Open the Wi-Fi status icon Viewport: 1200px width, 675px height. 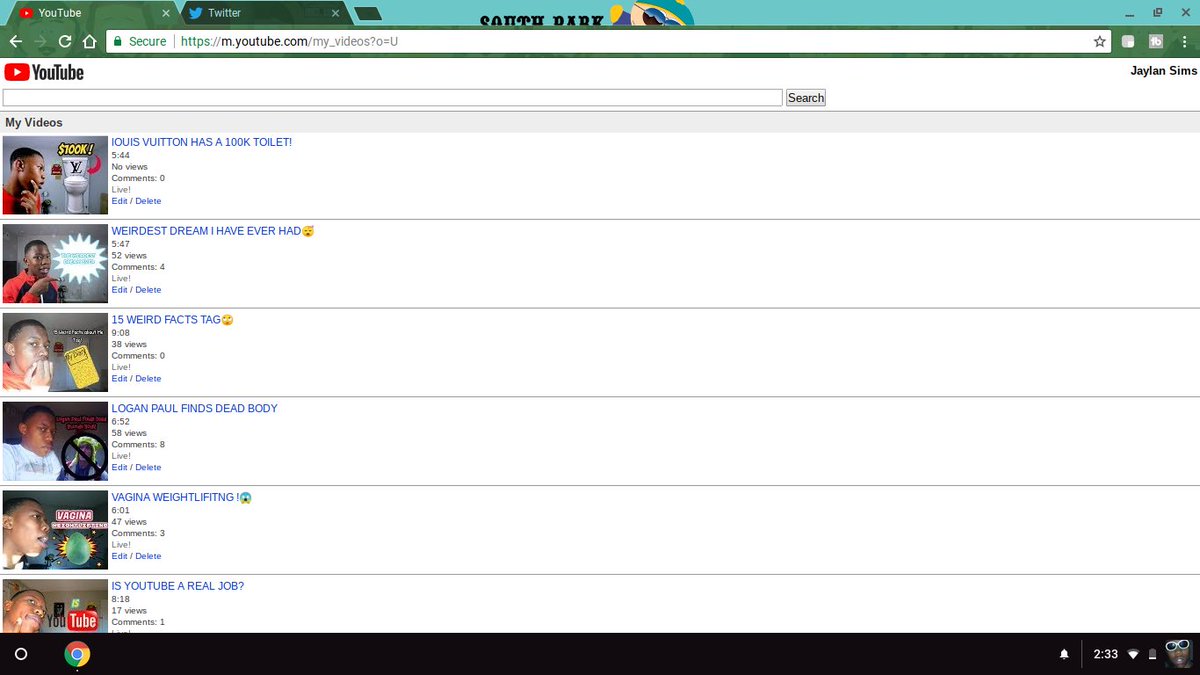1133,654
